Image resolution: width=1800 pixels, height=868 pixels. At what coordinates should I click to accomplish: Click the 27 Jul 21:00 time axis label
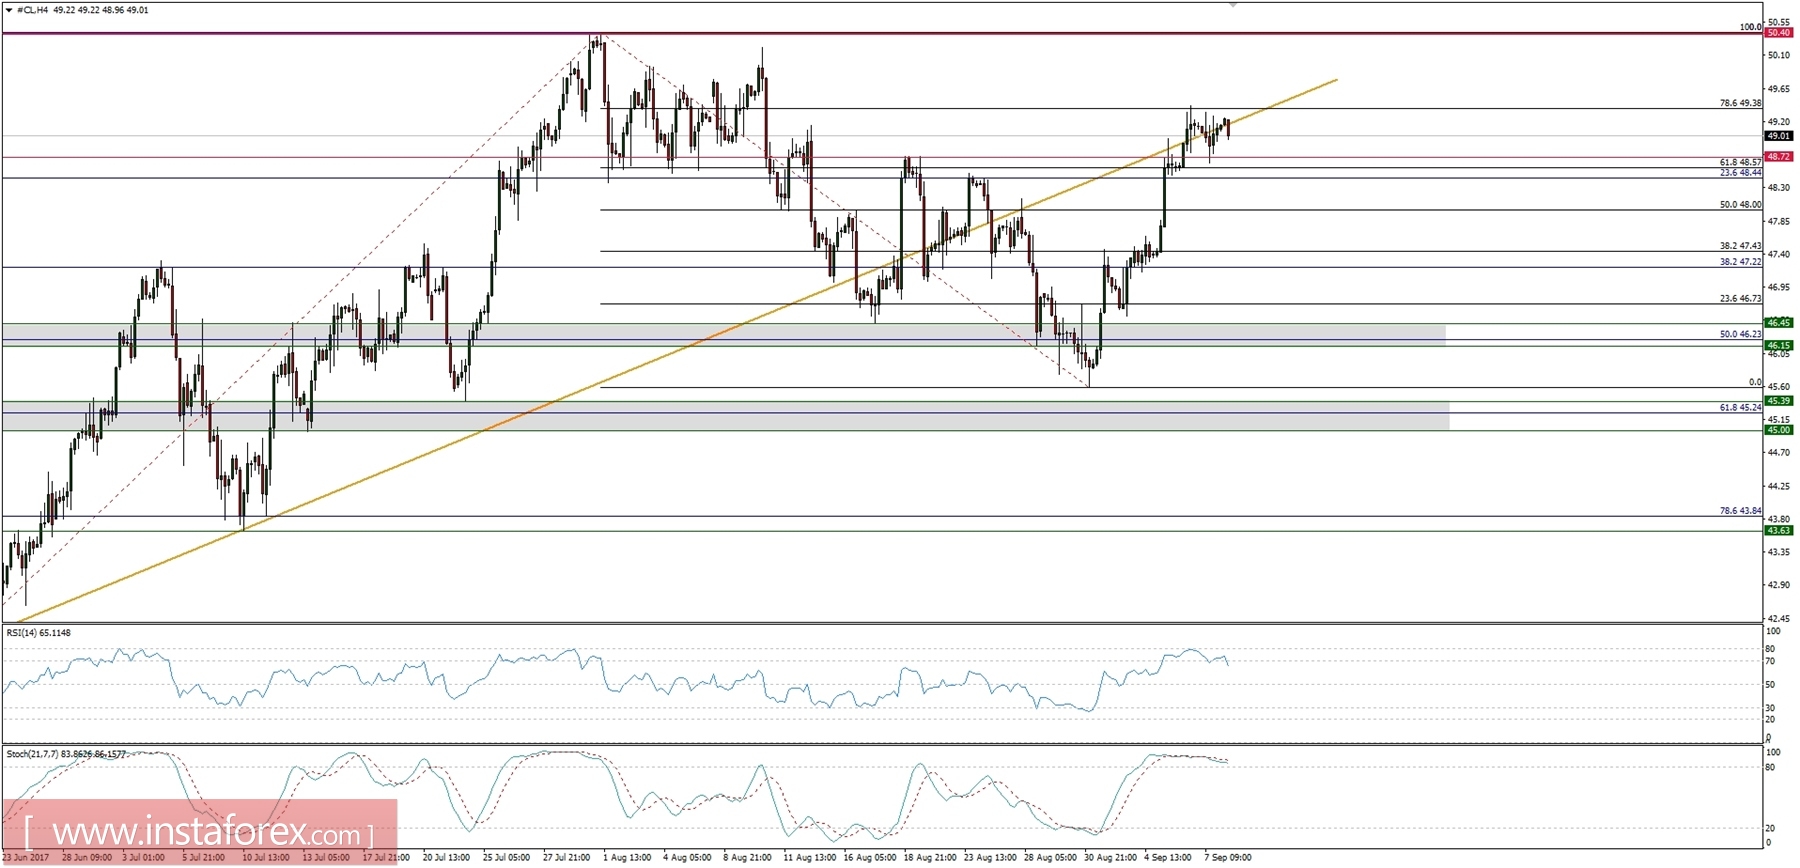pos(566,858)
